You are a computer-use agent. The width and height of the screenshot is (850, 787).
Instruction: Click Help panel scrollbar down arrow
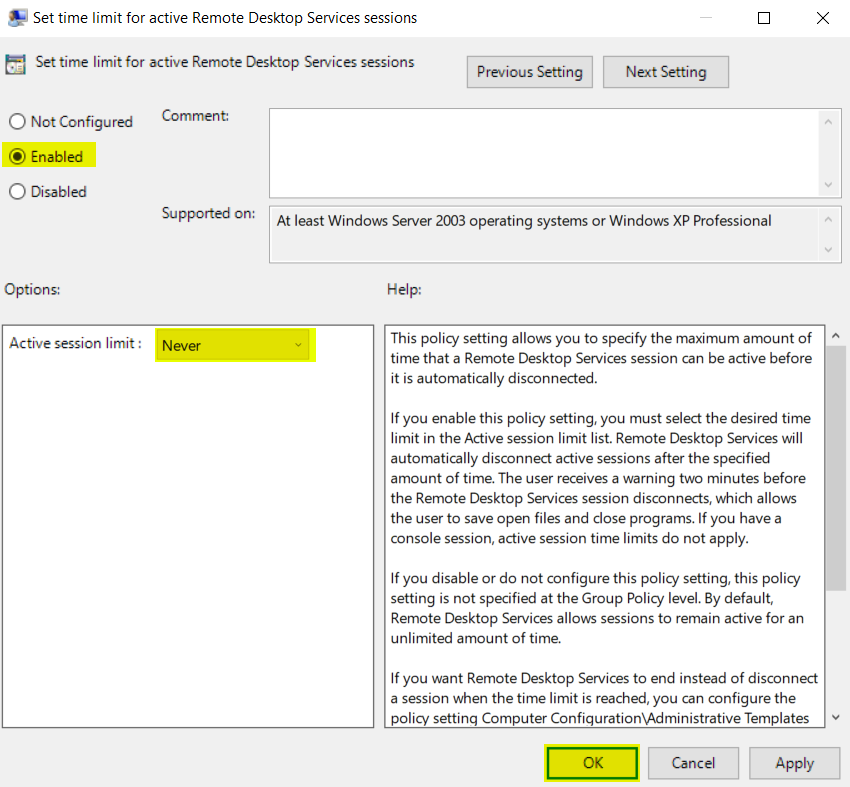coord(837,717)
